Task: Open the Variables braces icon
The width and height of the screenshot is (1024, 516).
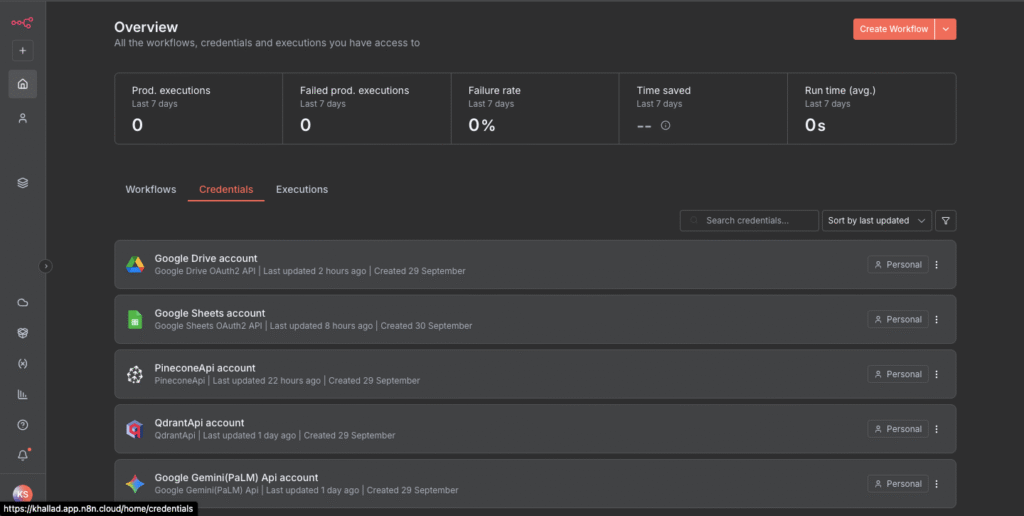Action: (23, 363)
